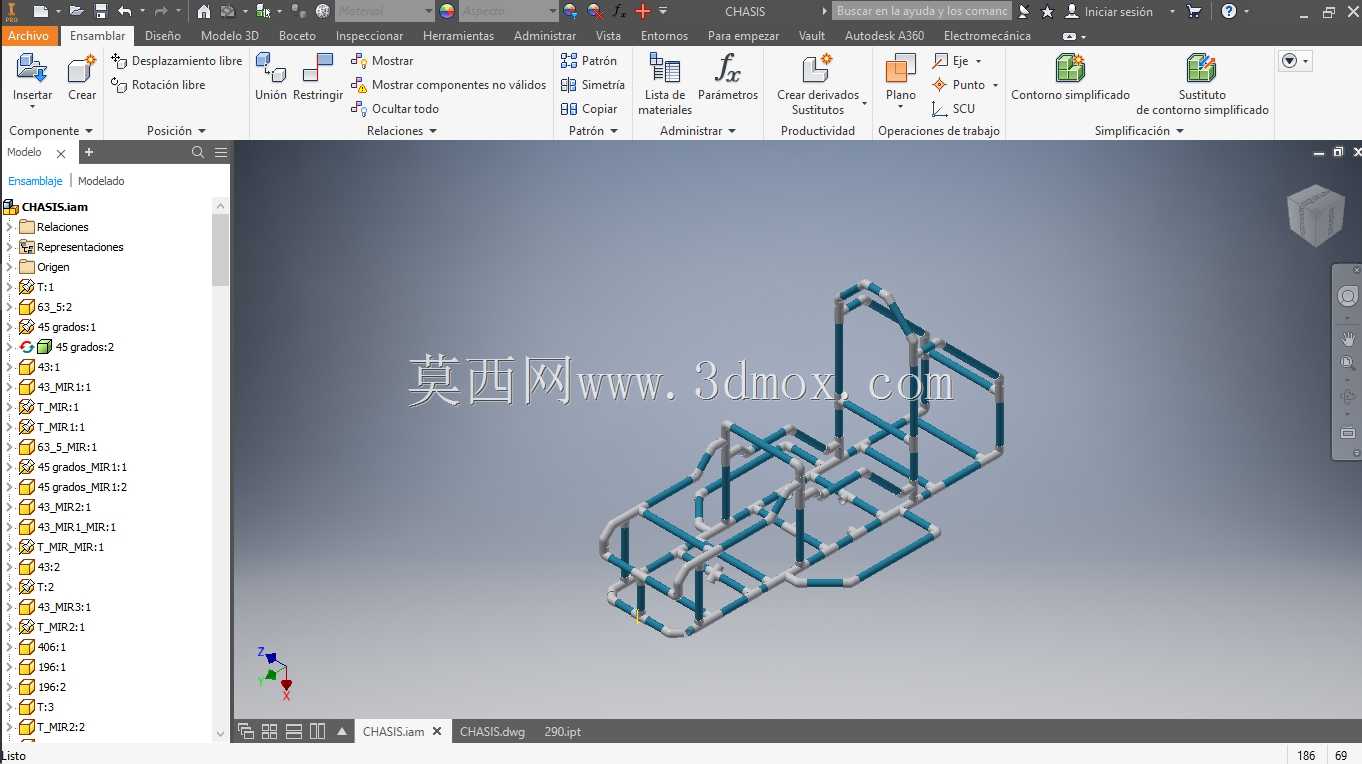Open the Archivo menu
The width and height of the screenshot is (1362, 764).
pos(28,35)
